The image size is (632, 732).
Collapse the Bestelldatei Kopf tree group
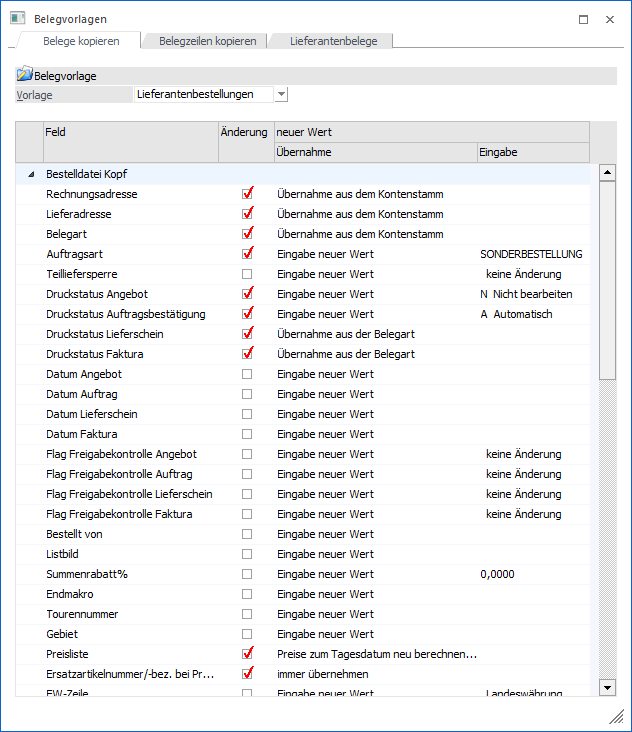point(31,175)
